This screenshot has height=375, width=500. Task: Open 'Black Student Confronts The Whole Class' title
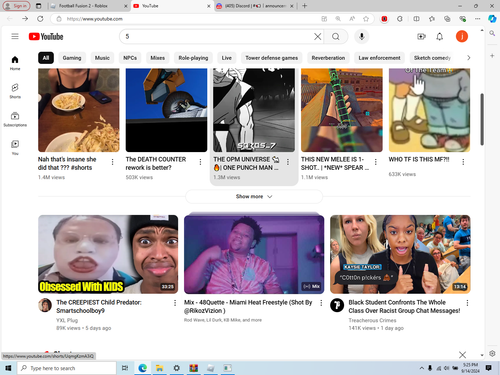point(404,306)
